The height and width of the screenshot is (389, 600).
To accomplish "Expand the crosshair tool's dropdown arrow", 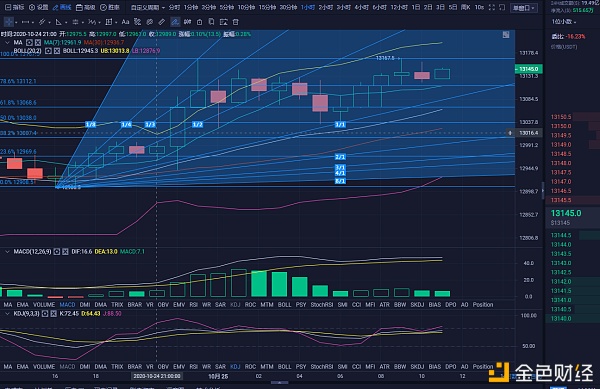I will (16, 23).
